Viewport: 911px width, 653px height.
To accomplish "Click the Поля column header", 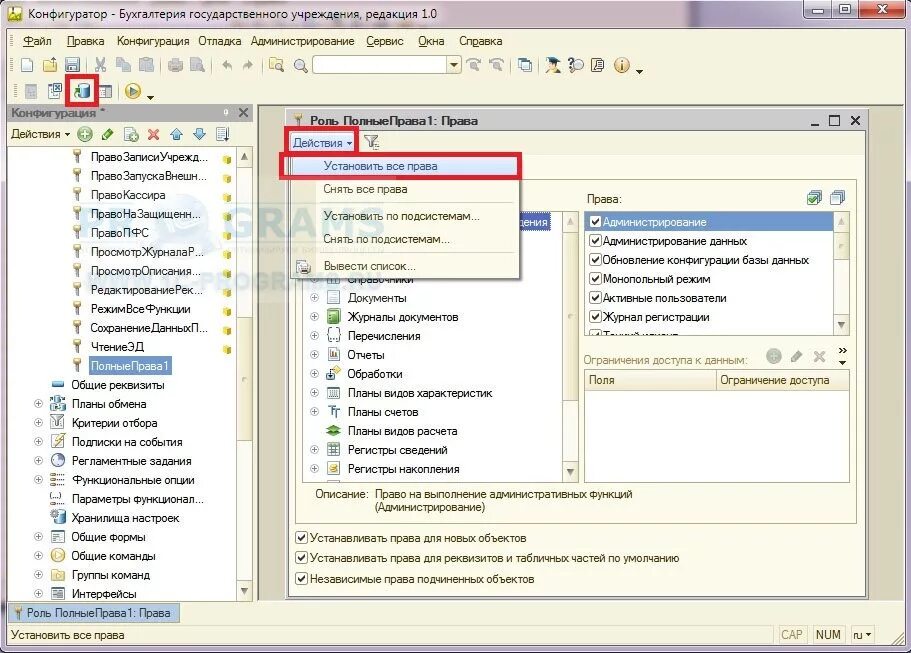I will [x=650, y=380].
